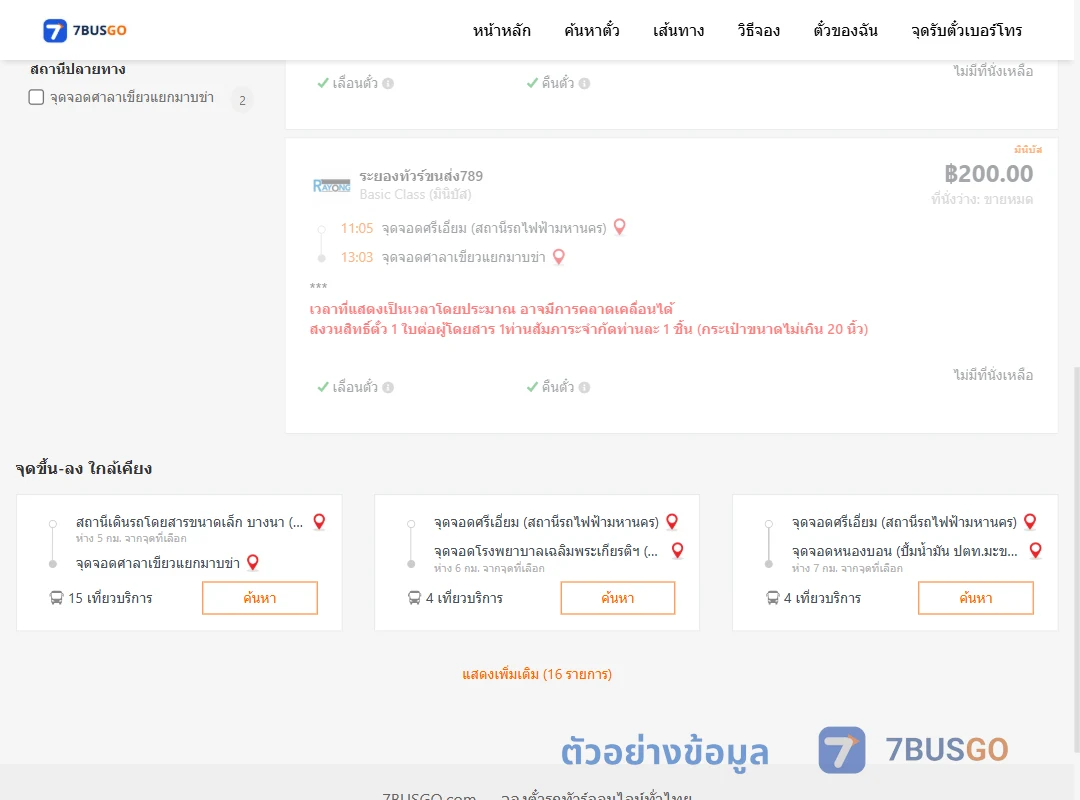This screenshot has height=800, width=1080.
Task: Click ค้นหา button in โรงพยาบาลเฉลิมพระเกียรติฯ card
Action: click(x=618, y=598)
